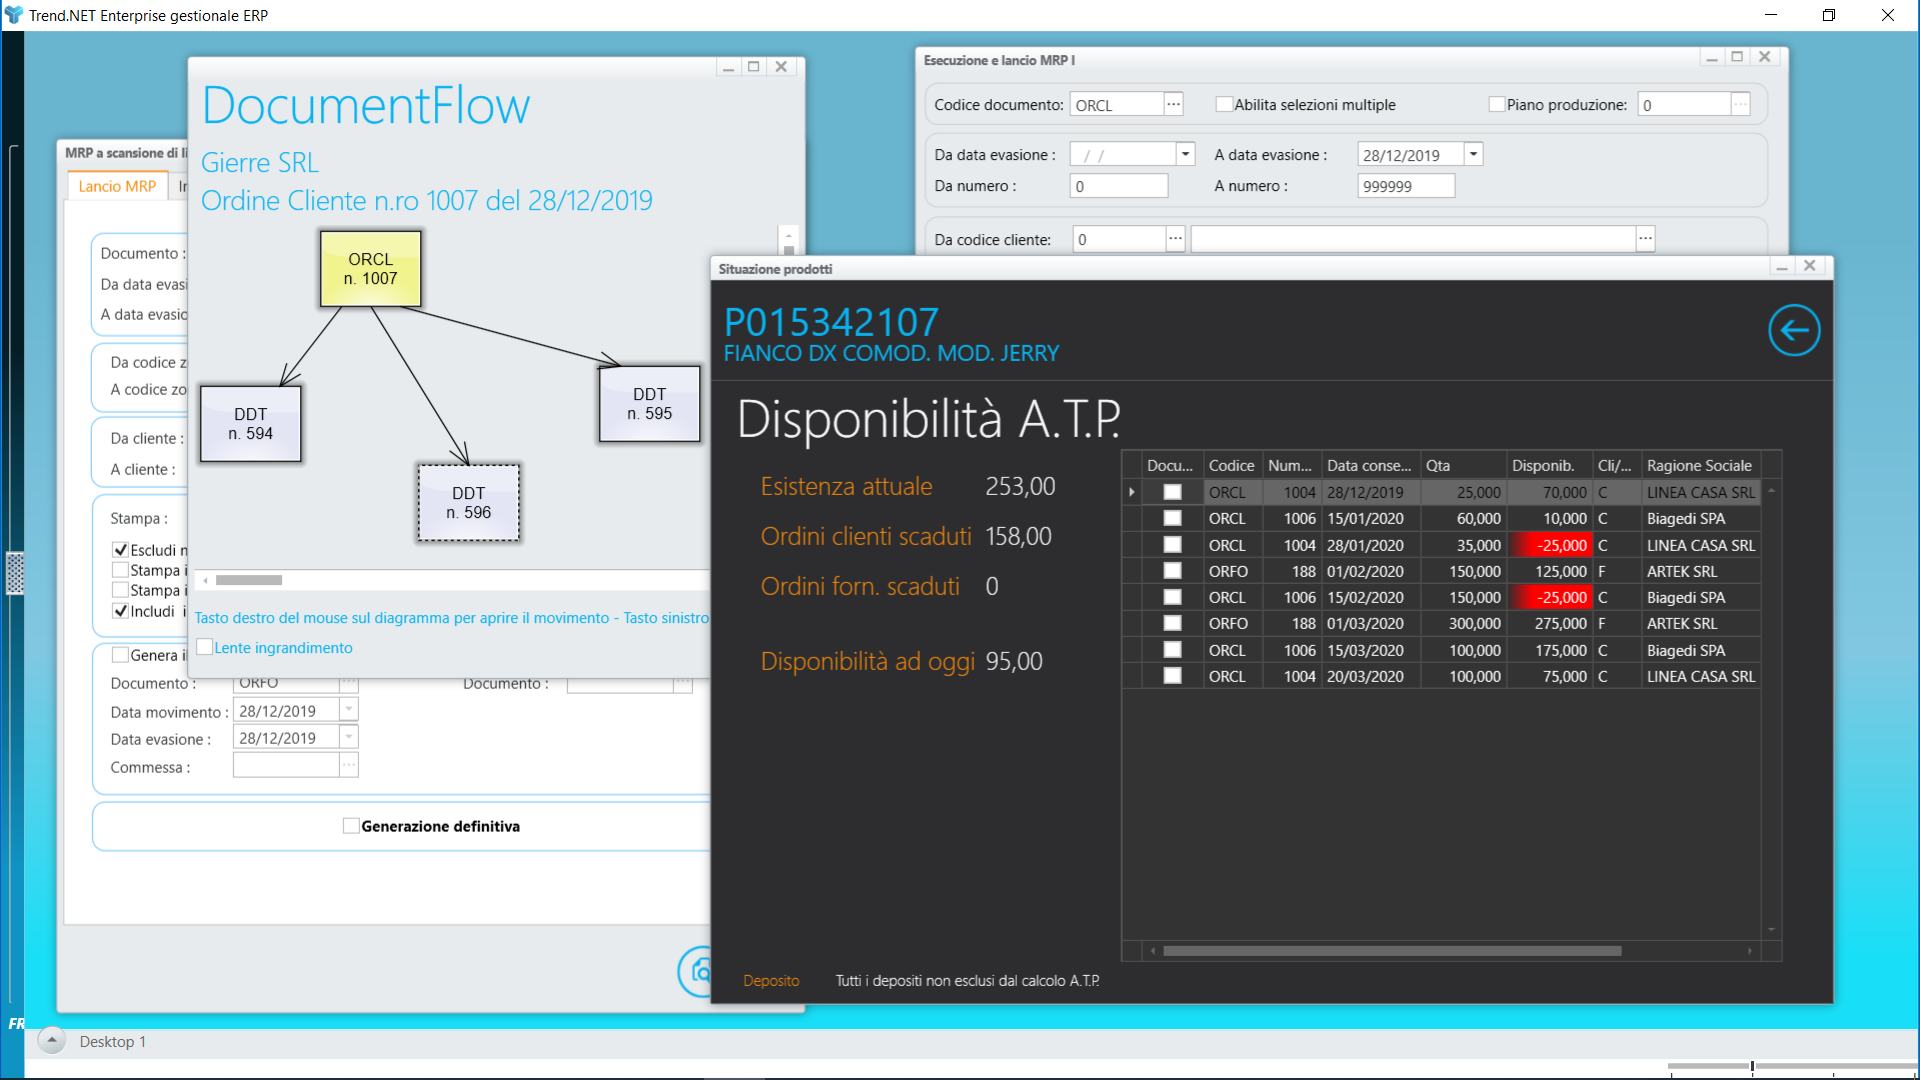
Task: Enable Abilita selezioni multiple checkbox
Action: click(1223, 104)
